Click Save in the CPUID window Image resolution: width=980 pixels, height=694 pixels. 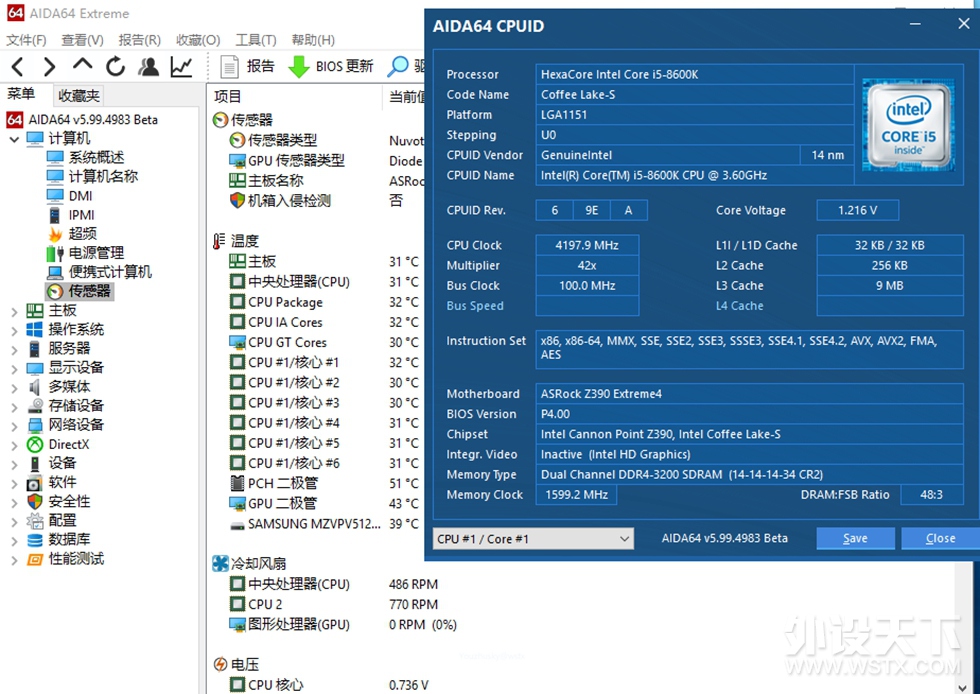(855, 538)
